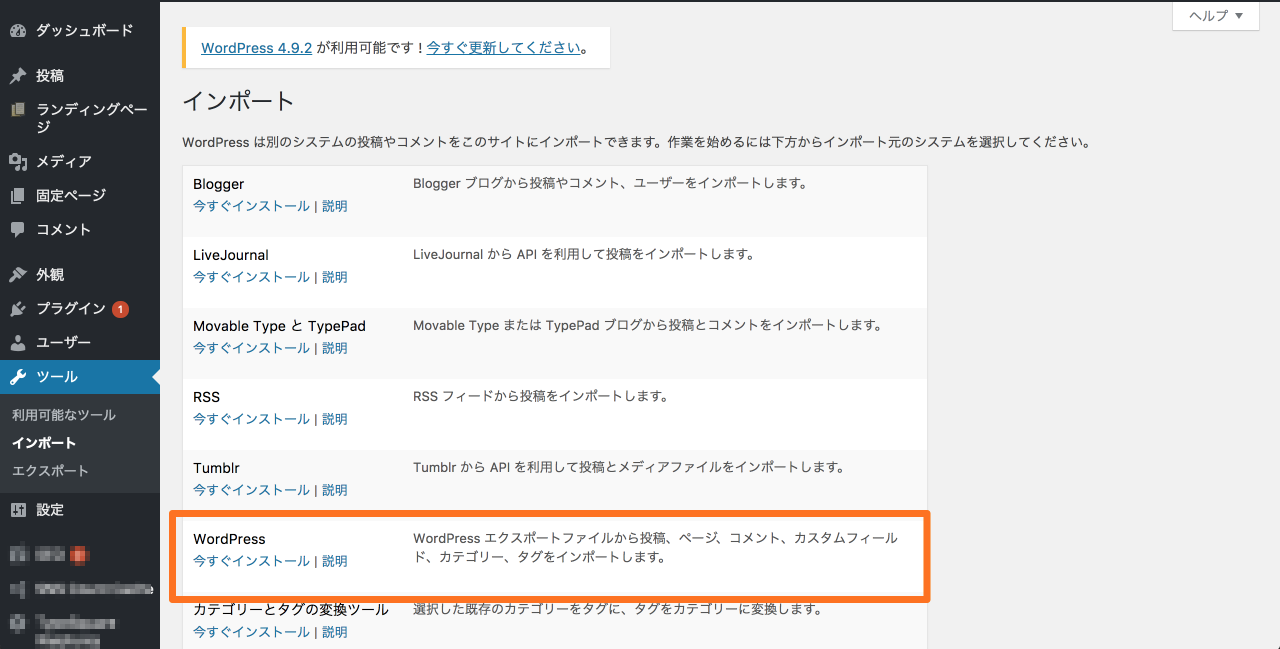
Task: Open the 設定 menu
Action: point(80,510)
